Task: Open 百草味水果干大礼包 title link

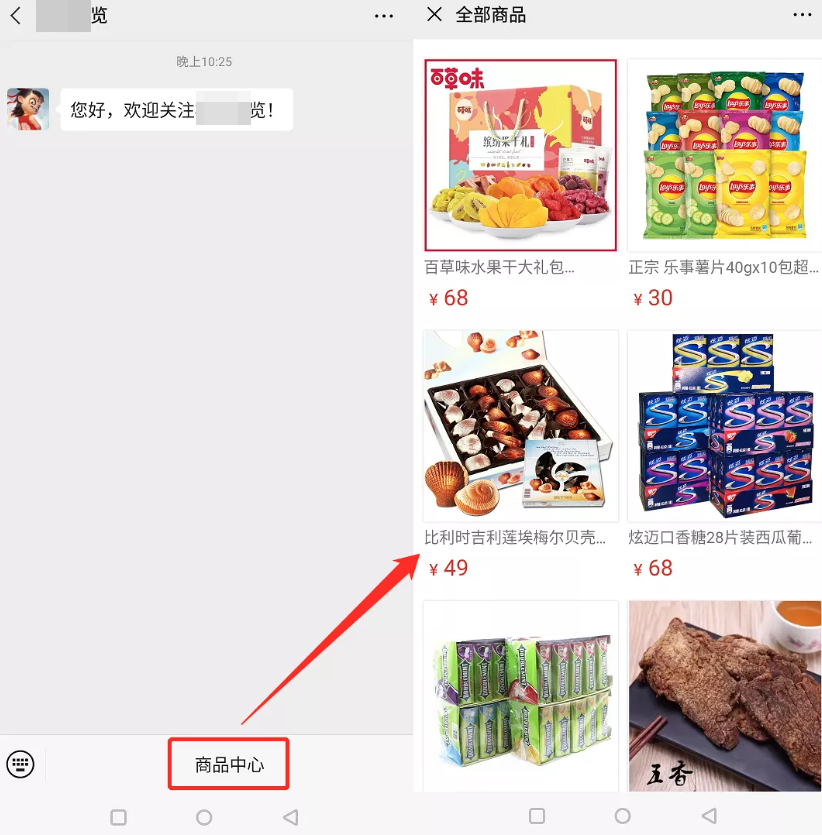Action: click(x=499, y=267)
